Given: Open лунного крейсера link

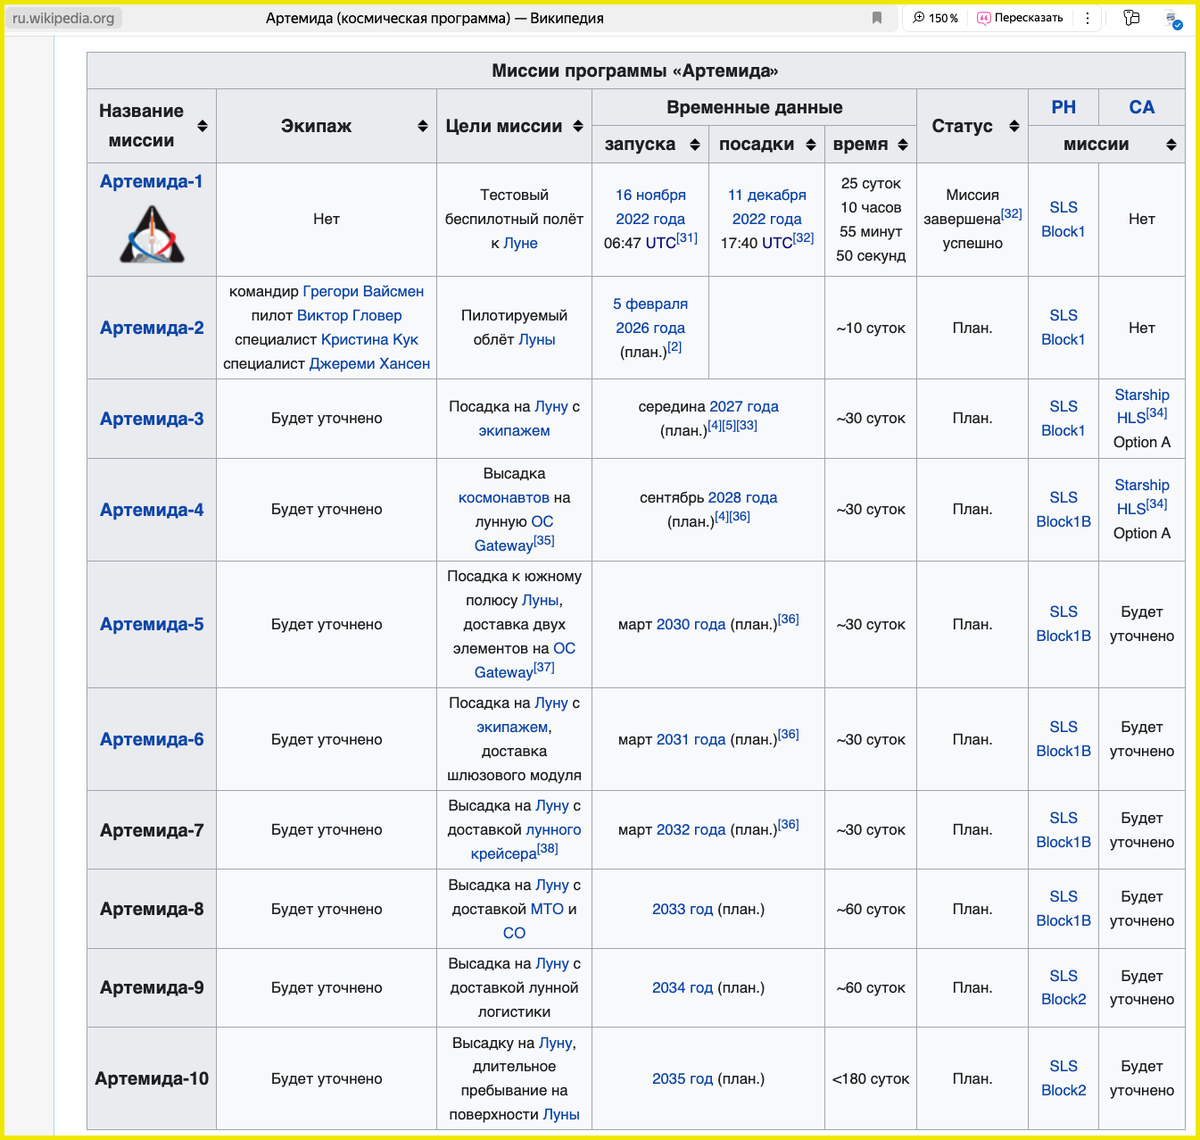Looking at the screenshot, I should point(526,841).
